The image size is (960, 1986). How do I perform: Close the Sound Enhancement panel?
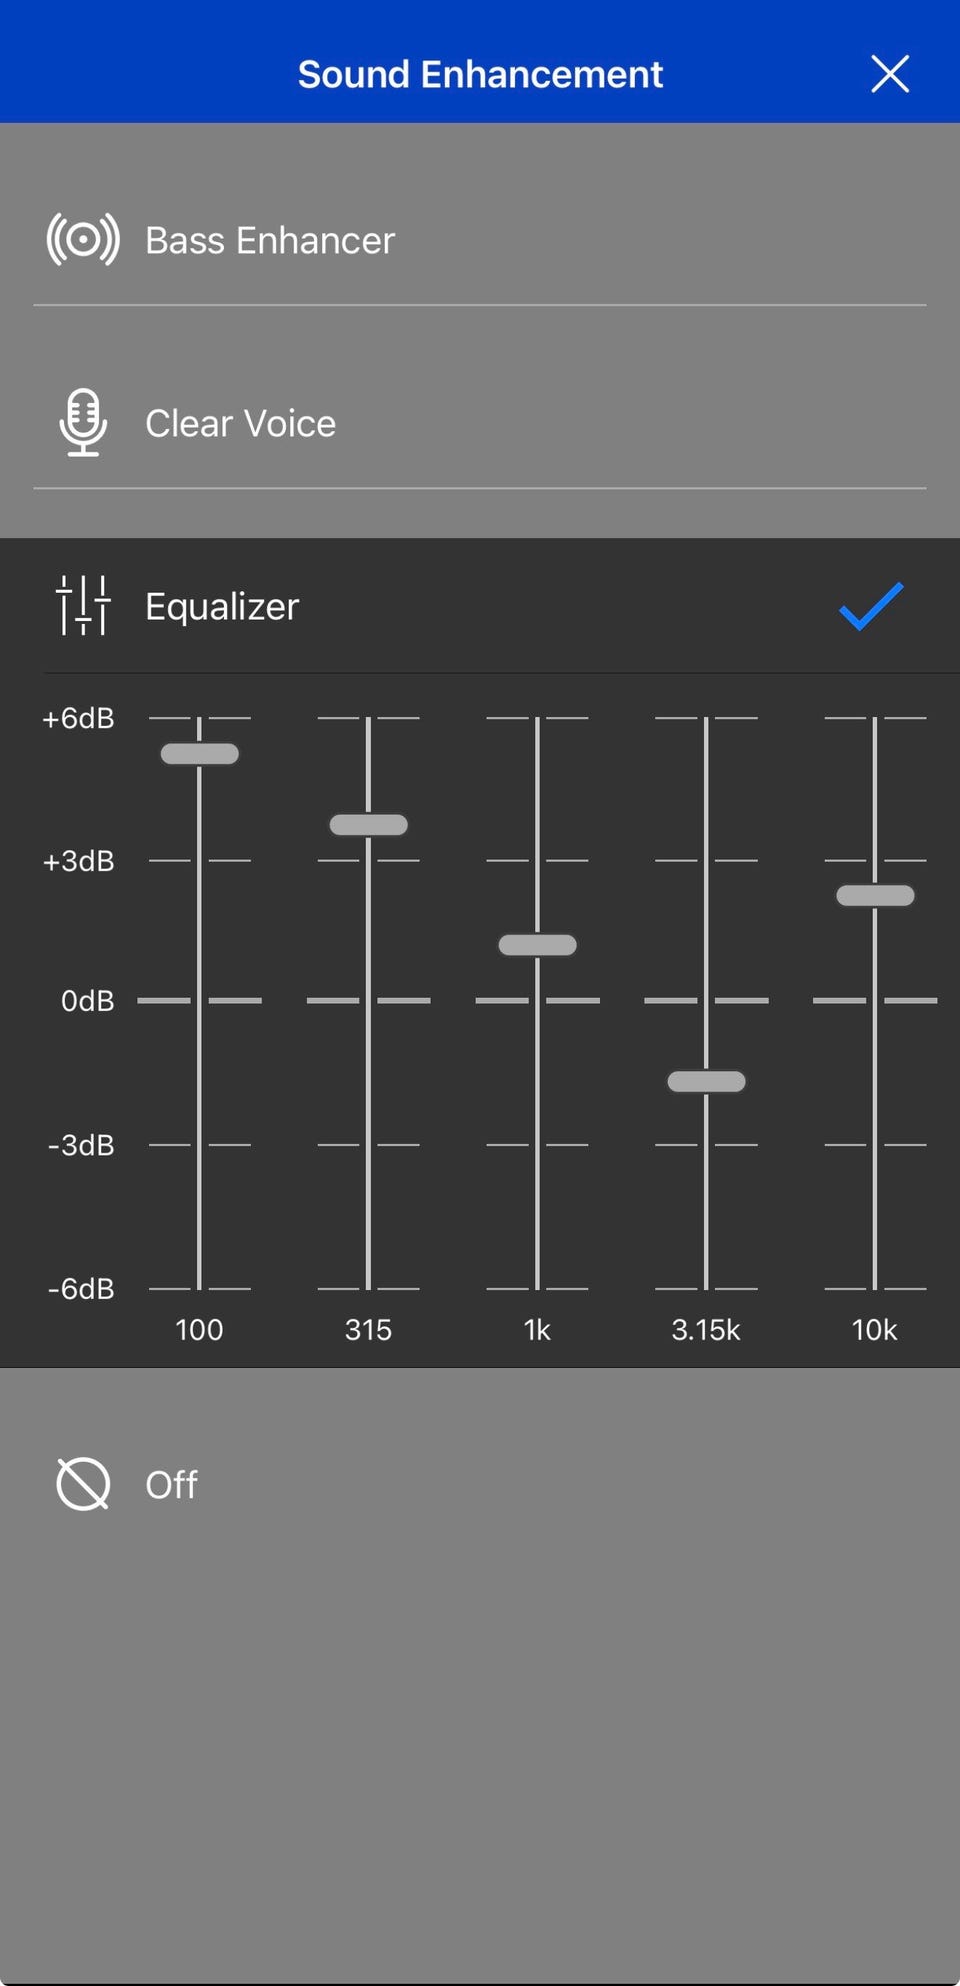889,74
